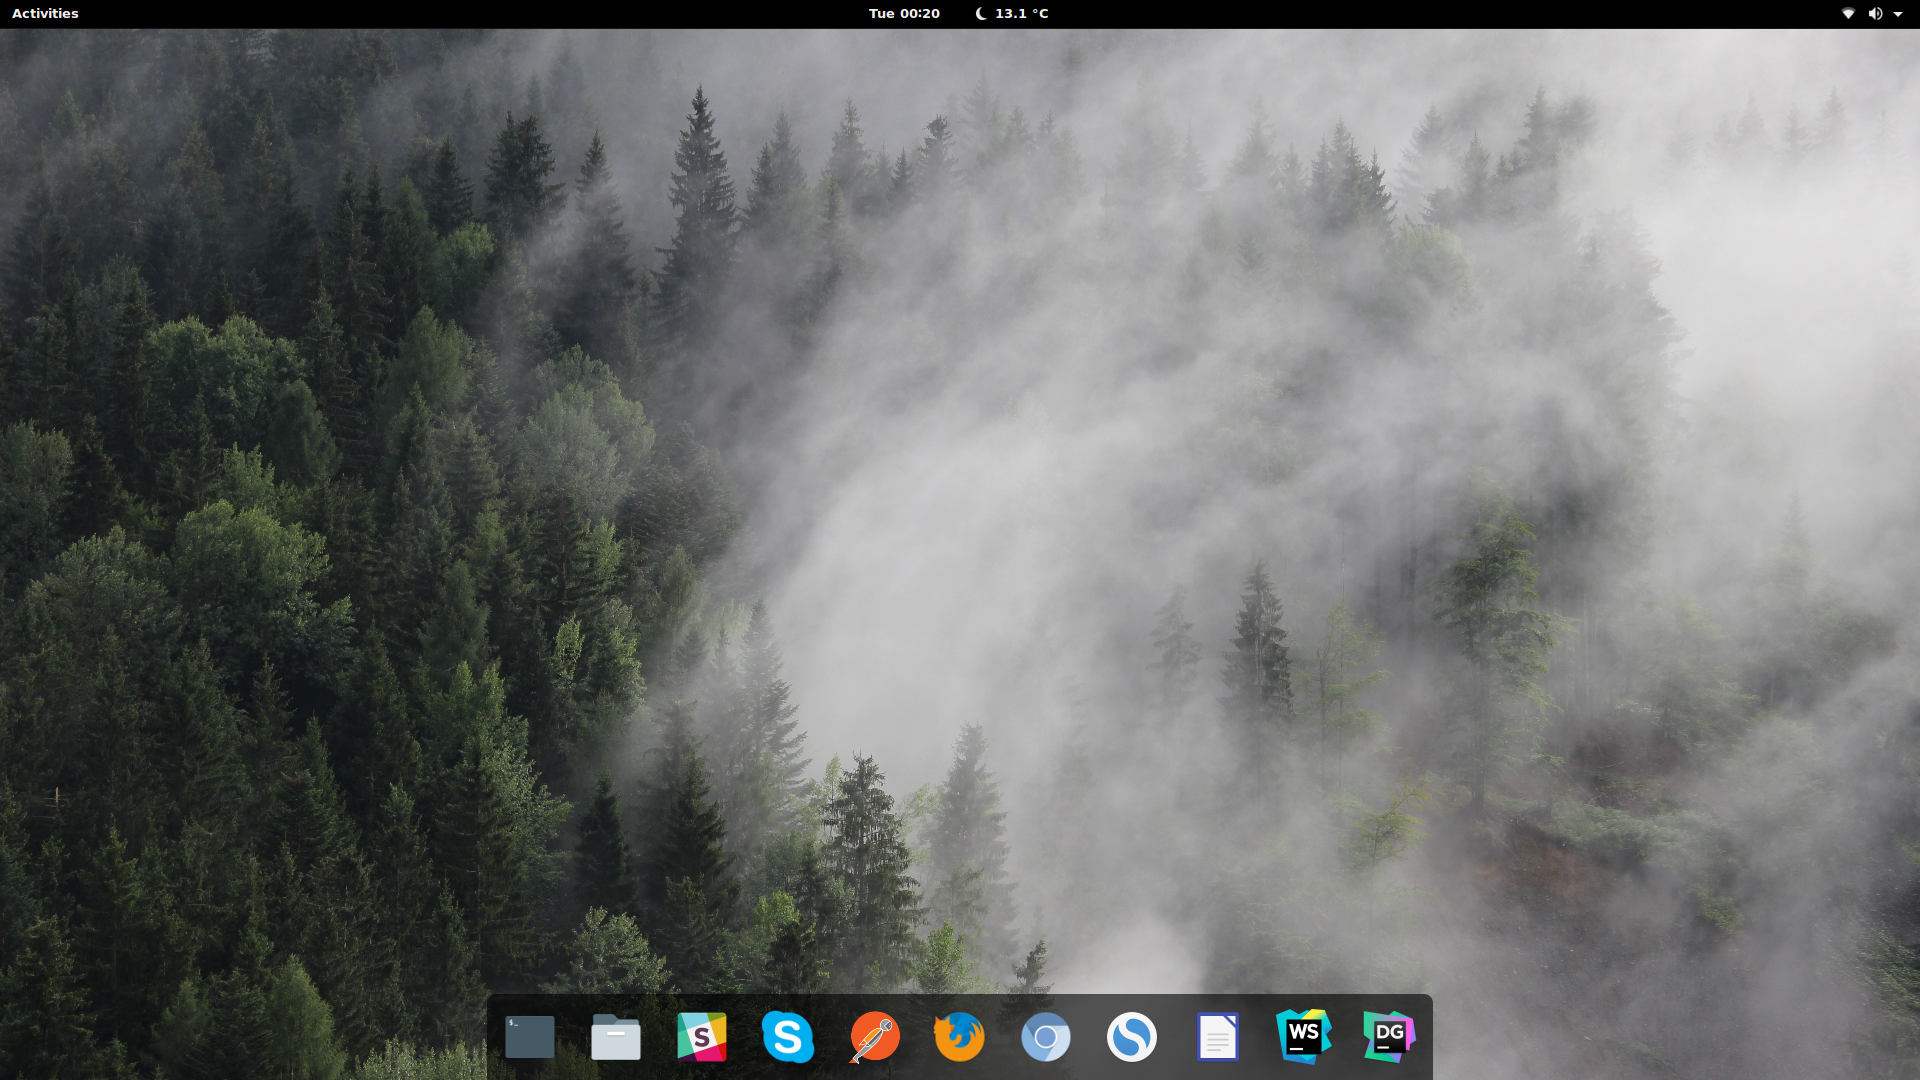This screenshot has width=1920, height=1080.
Task: Open the Activities overview
Action: click(x=45, y=13)
